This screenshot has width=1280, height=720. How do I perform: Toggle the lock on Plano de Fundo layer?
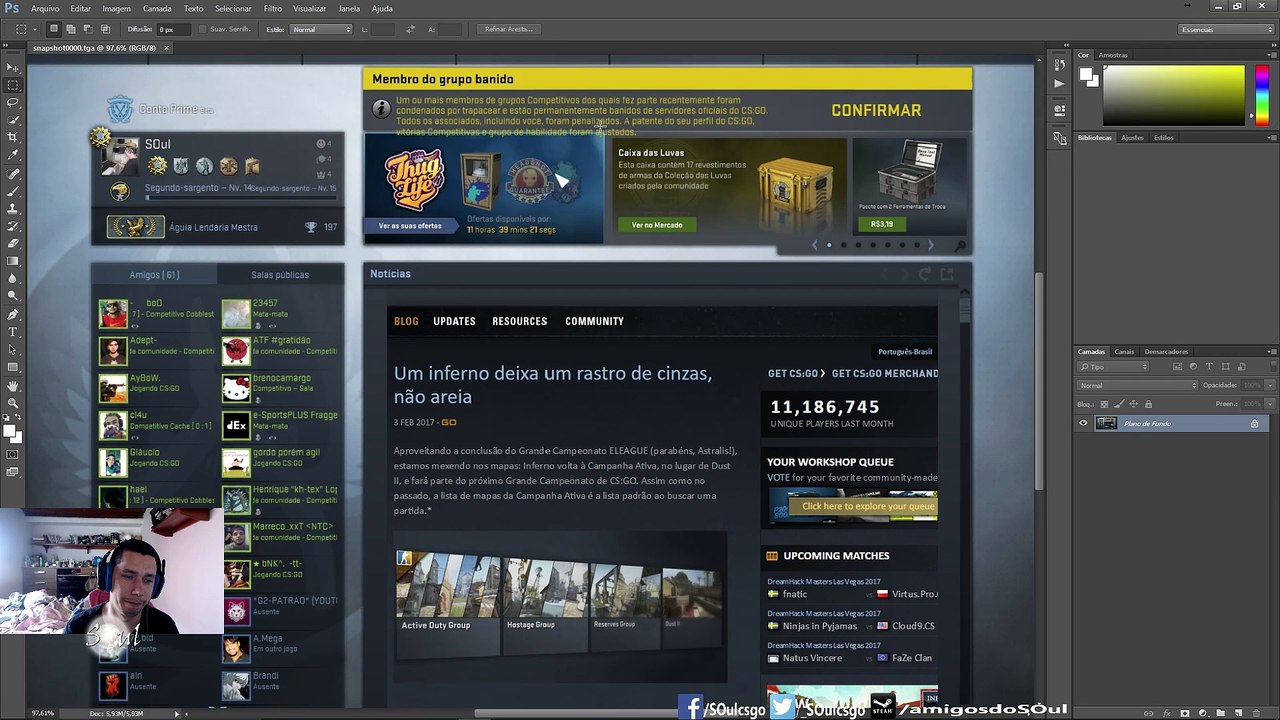pyautogui.click(x=1254, y=424)
